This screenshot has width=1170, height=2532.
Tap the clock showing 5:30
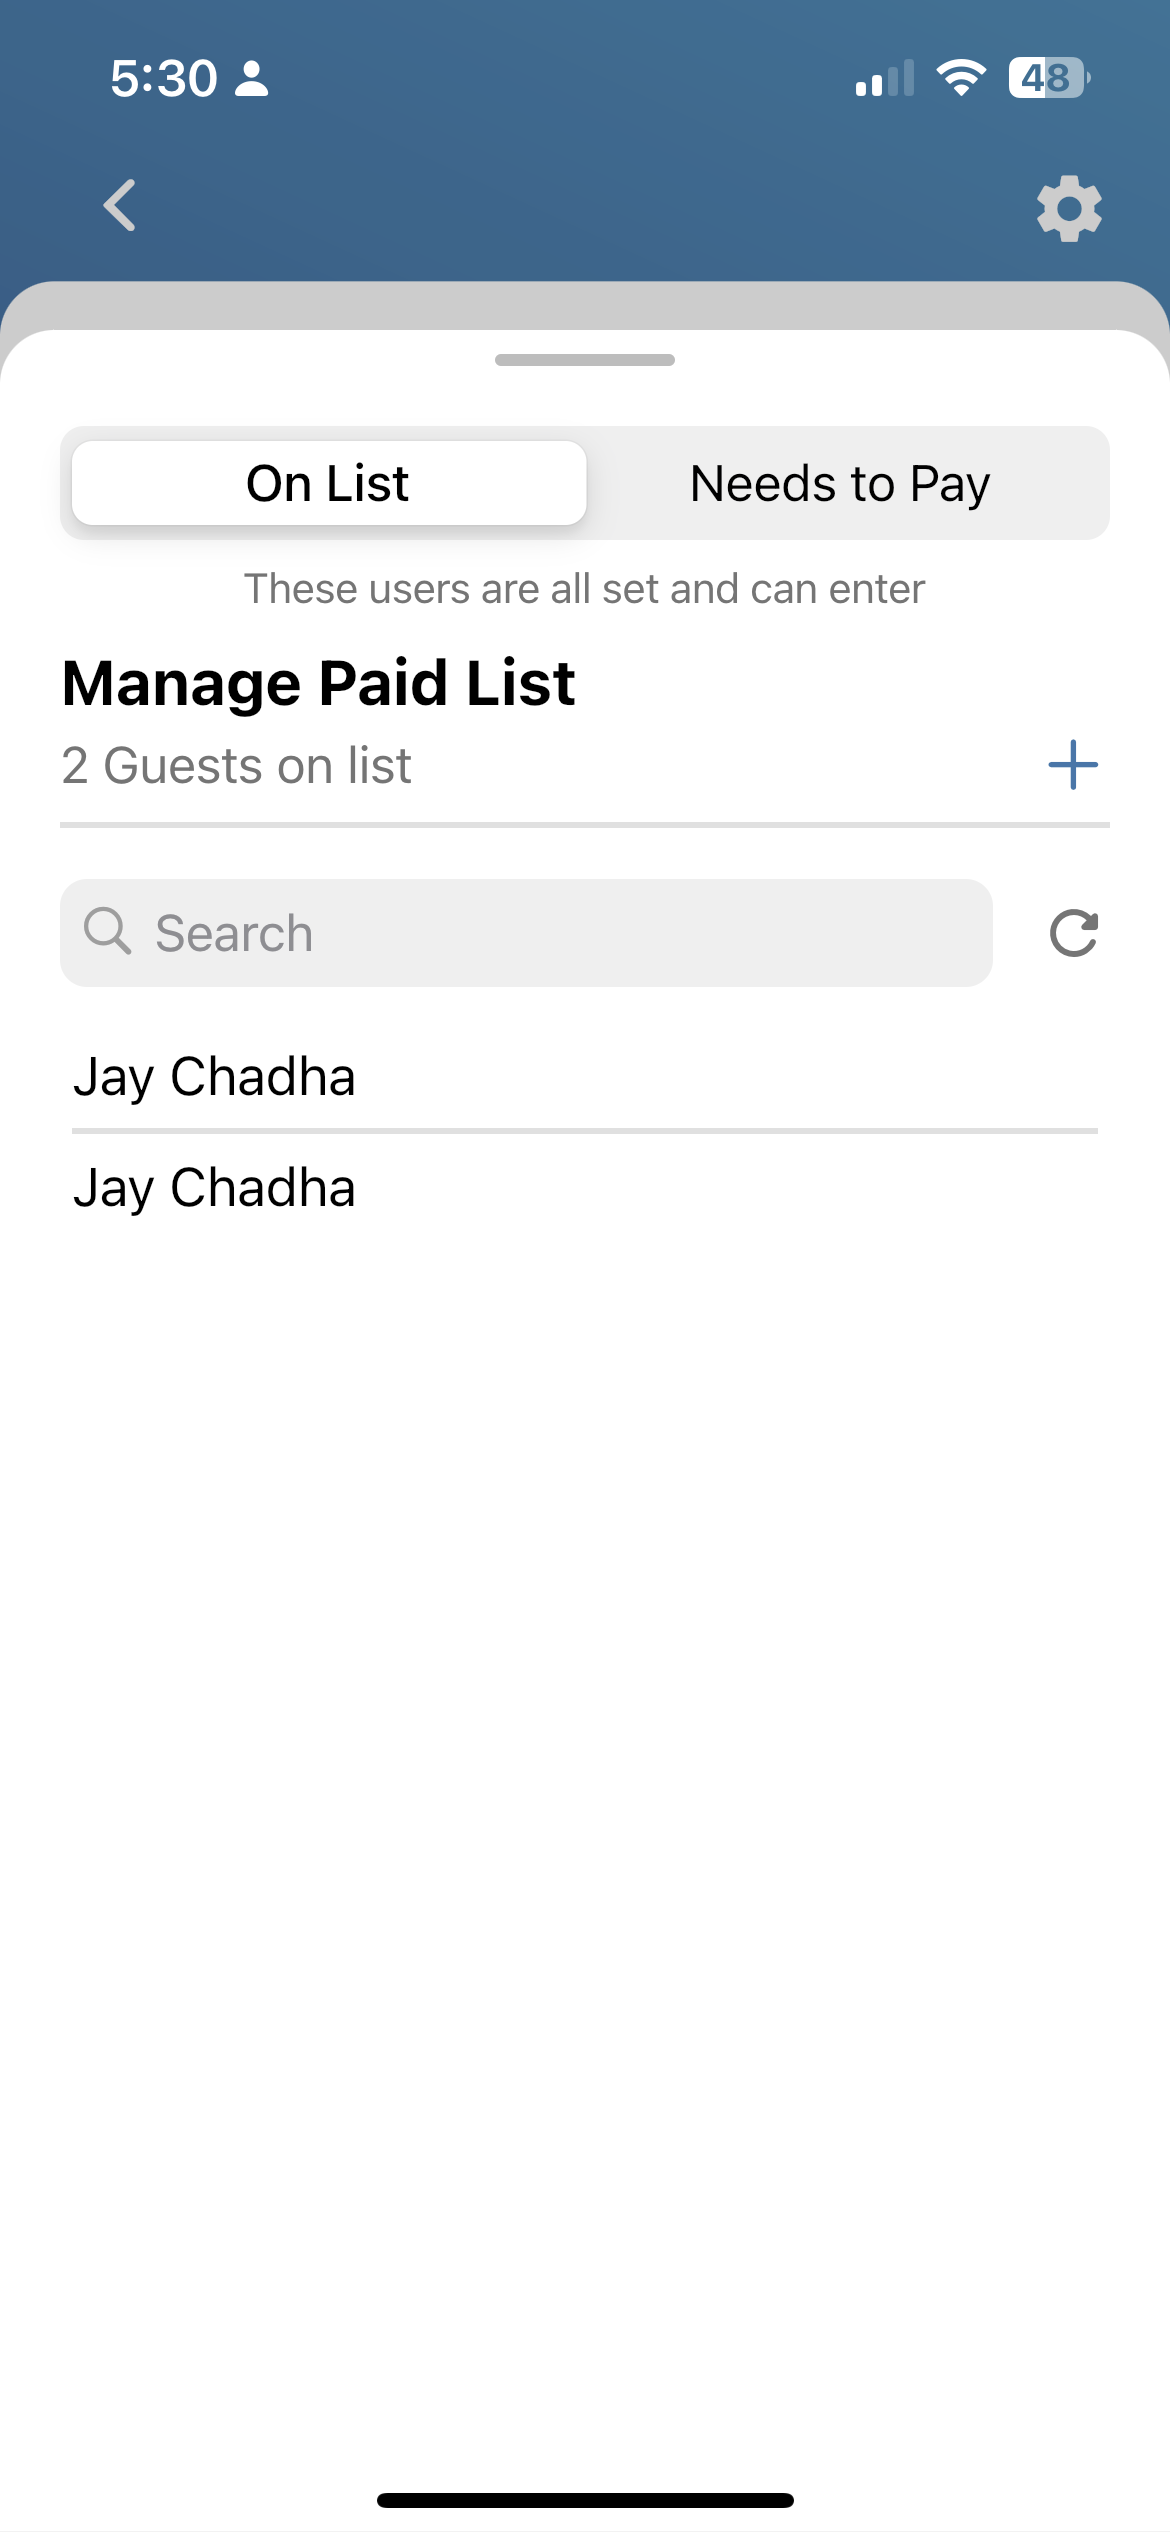click(x=163, y=78)
